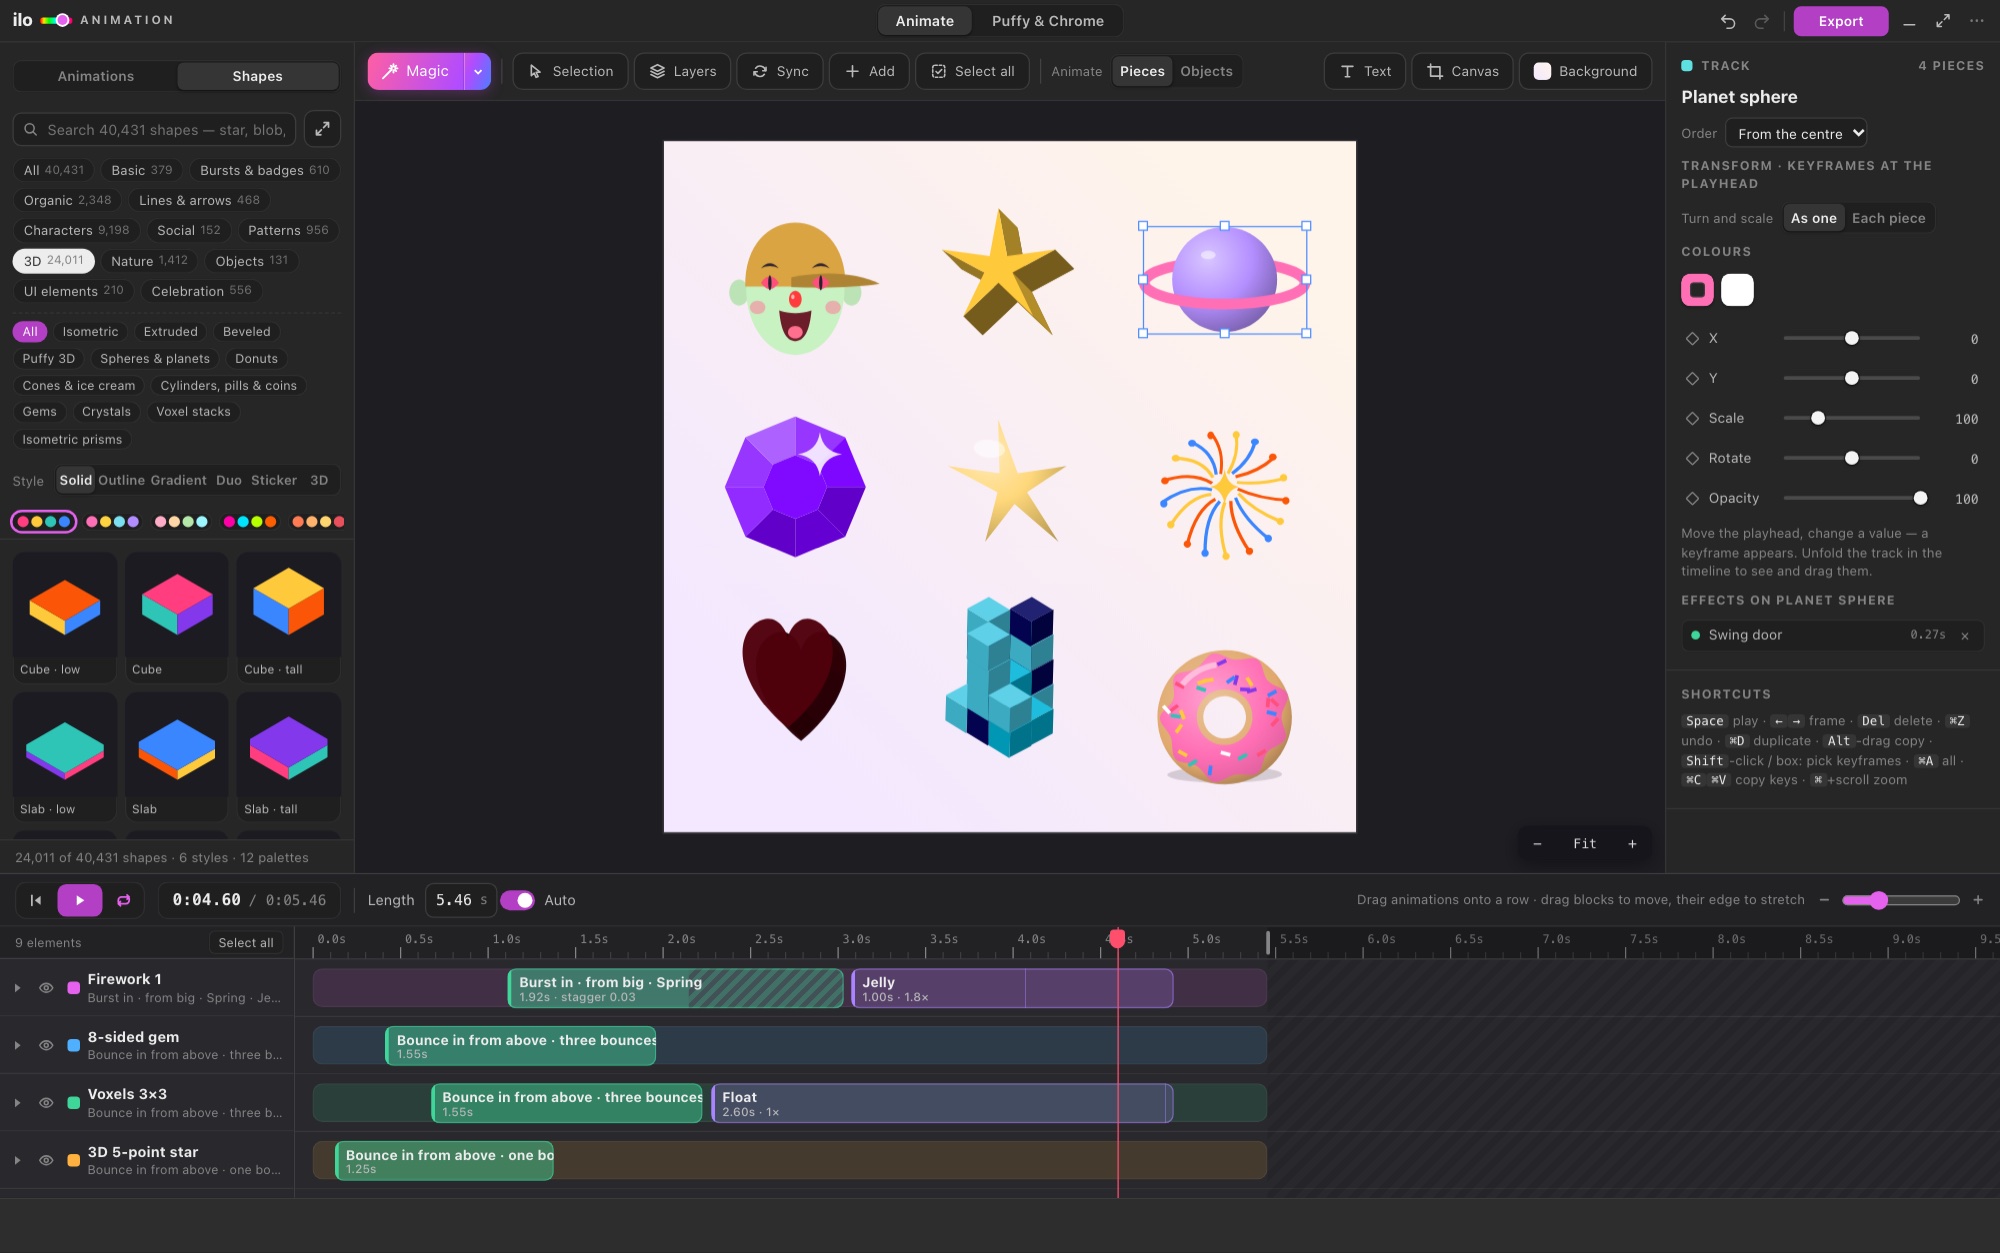Click the redo arrow icon

pos(1762,21)
